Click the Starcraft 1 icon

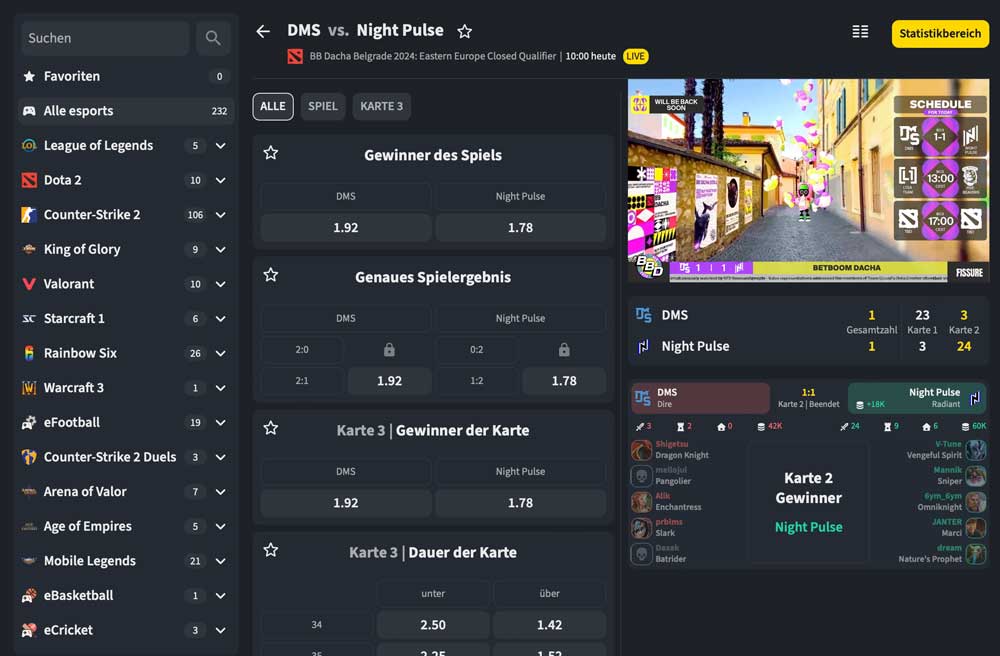click(29, 319)
